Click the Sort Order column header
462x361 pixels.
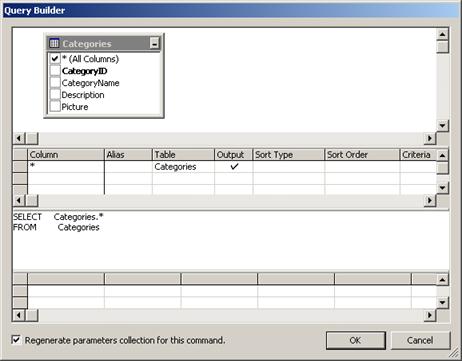(x=362, y=155)
